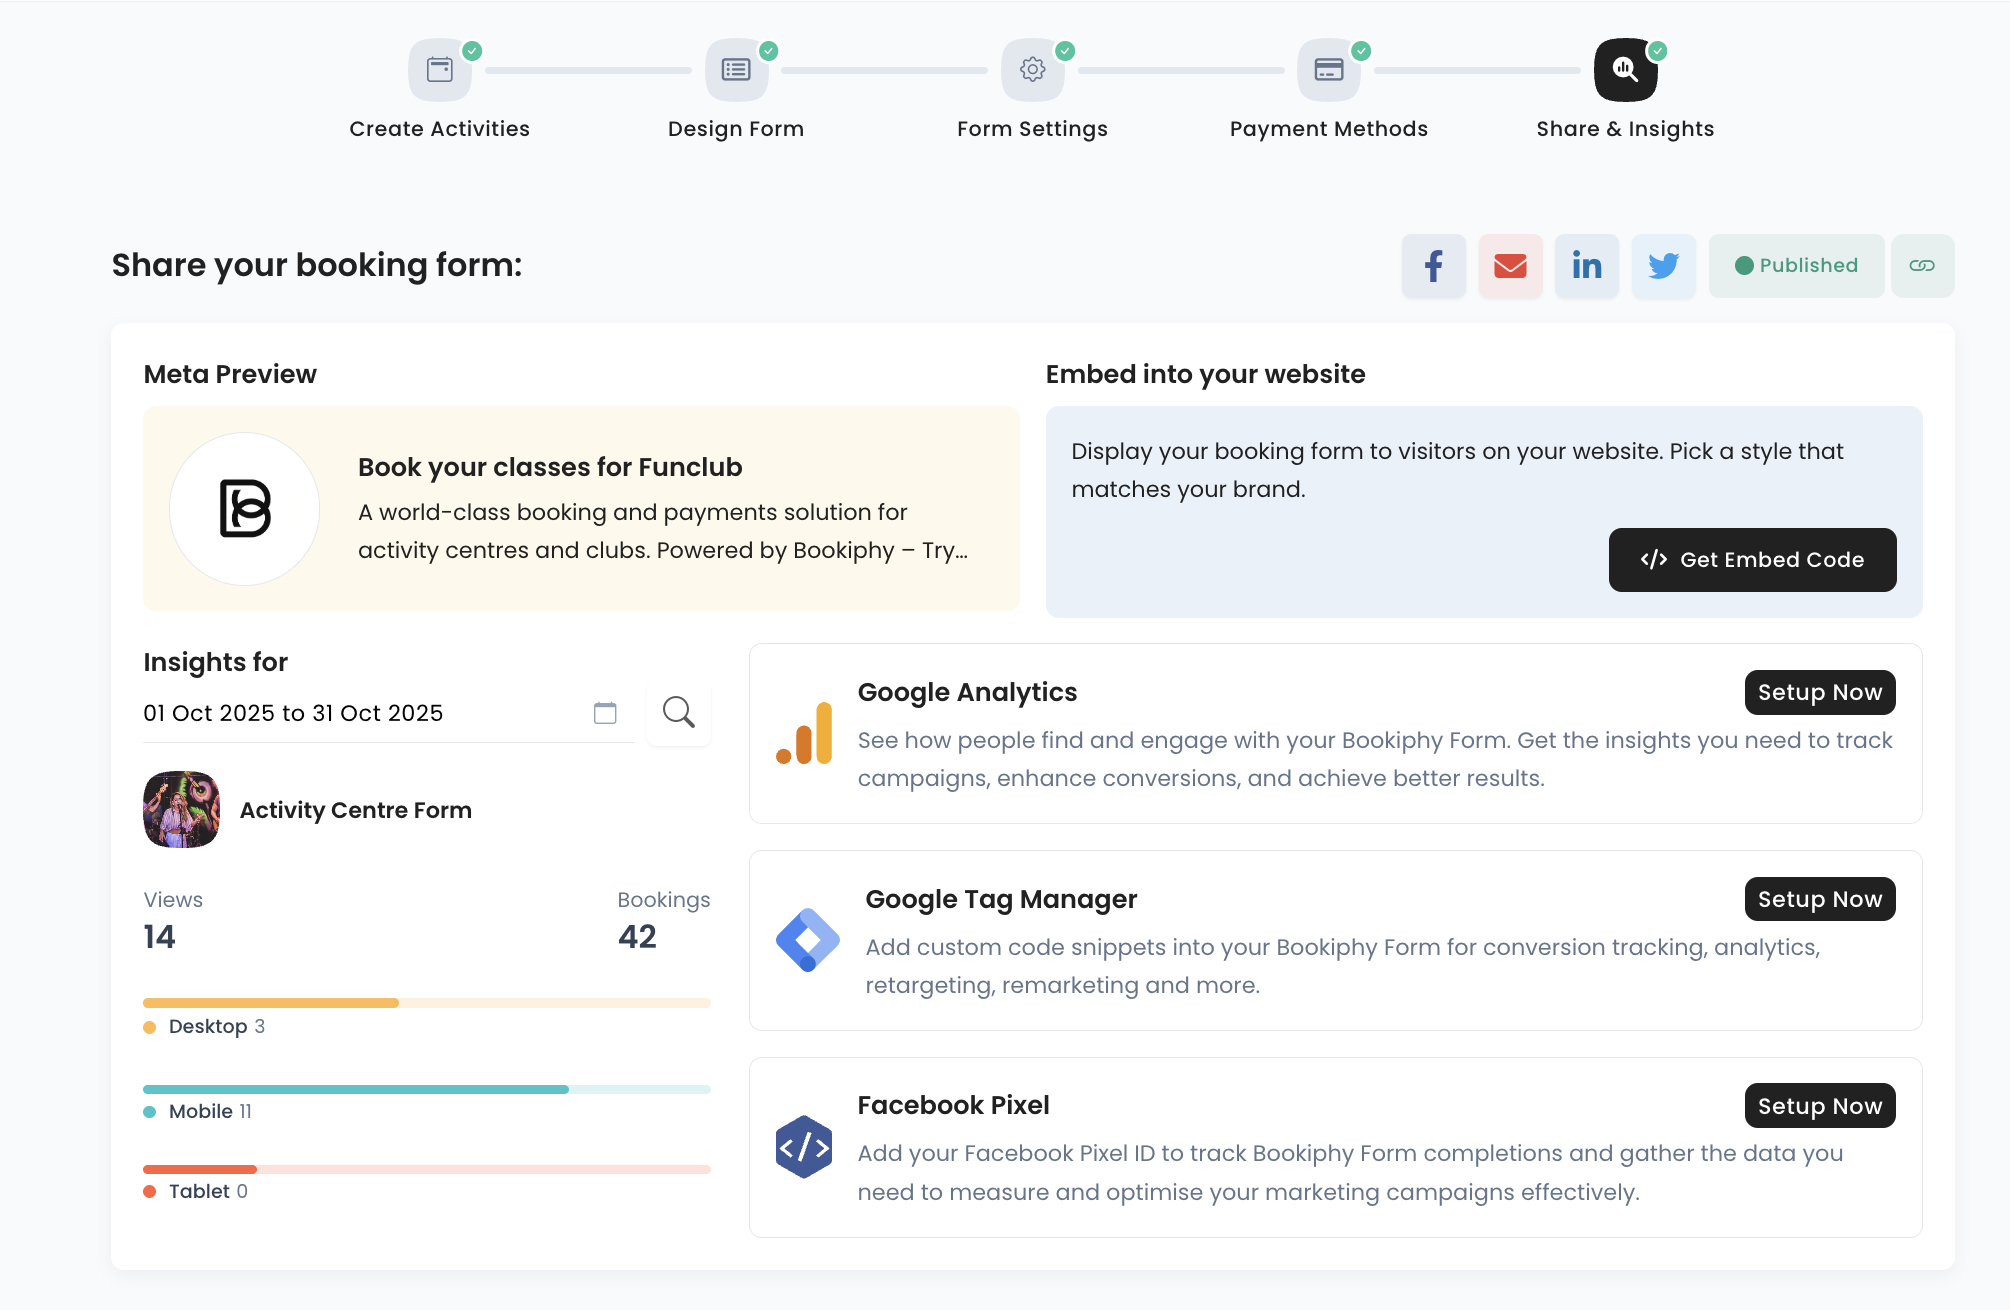
Task: Open the Design Form step
Action: click(x=736, y=70)
